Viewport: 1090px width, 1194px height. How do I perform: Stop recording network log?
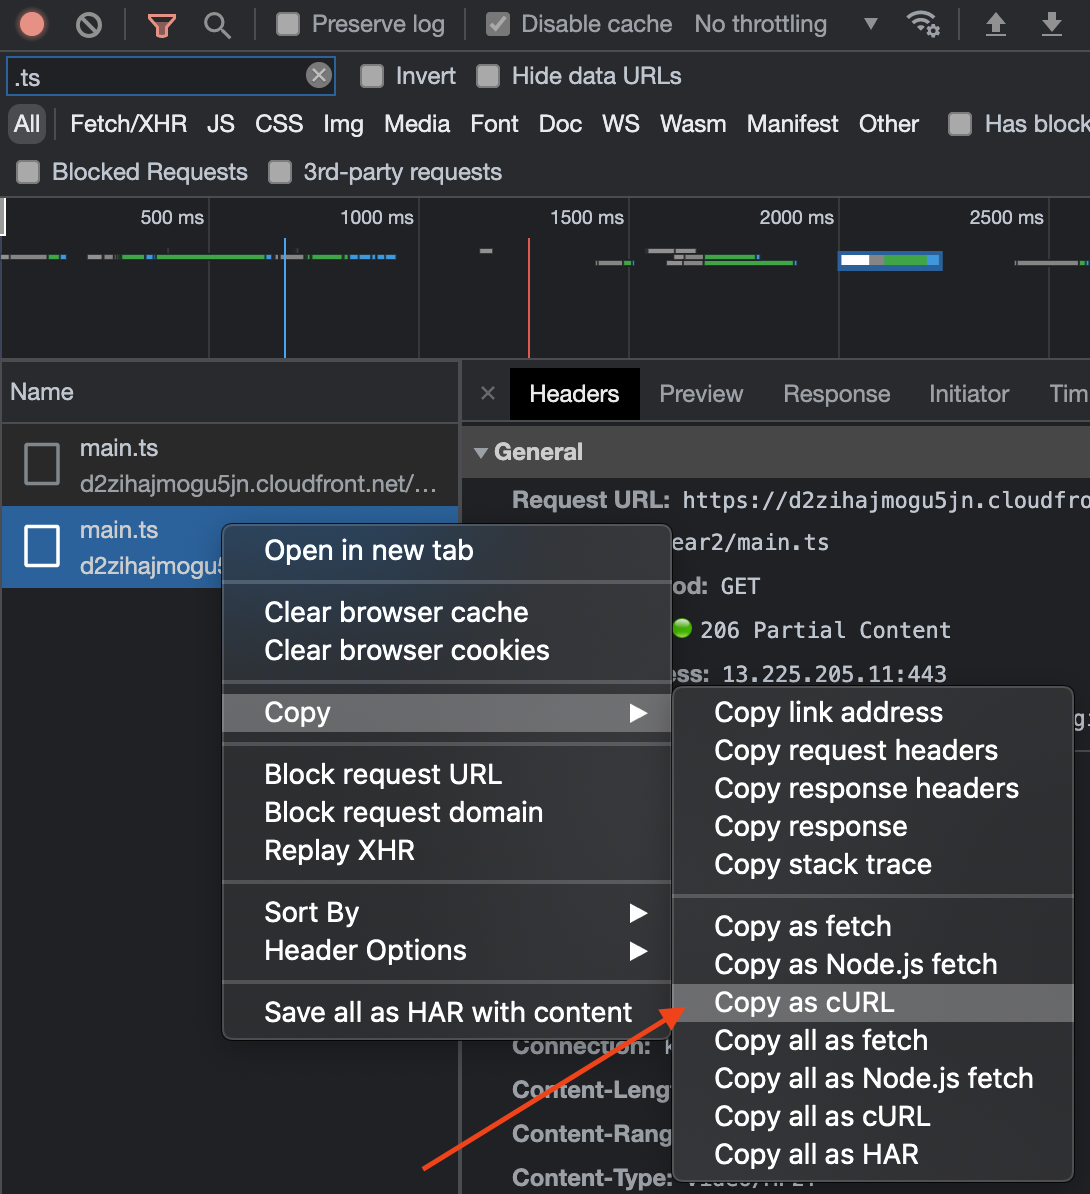point(31,24)
